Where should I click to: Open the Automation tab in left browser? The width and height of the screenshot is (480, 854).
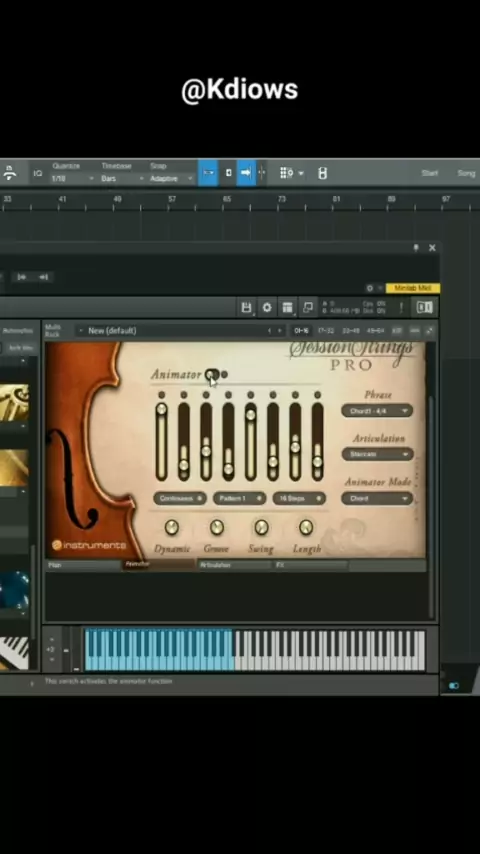18,331
